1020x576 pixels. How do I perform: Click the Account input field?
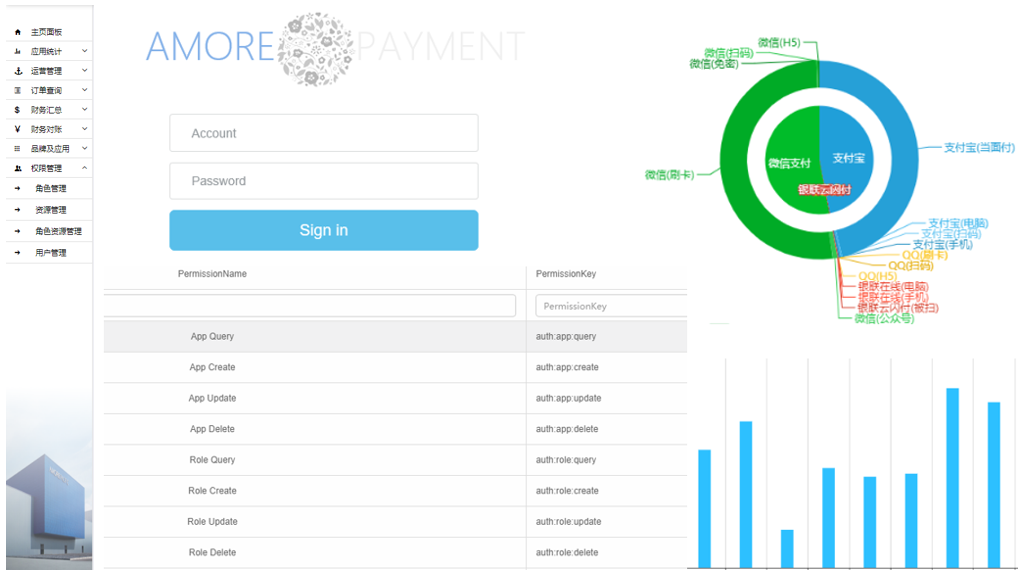[324, 133]
